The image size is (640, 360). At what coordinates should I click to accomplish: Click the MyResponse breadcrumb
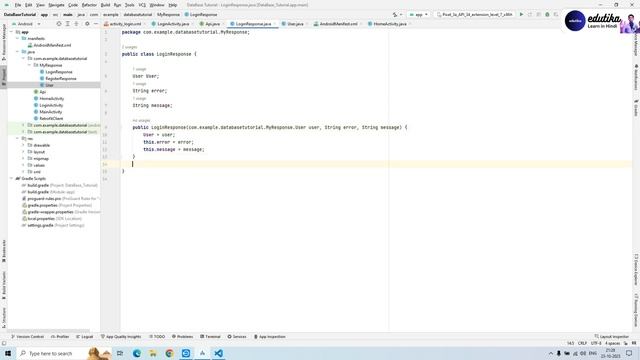[x=168, y=14]
